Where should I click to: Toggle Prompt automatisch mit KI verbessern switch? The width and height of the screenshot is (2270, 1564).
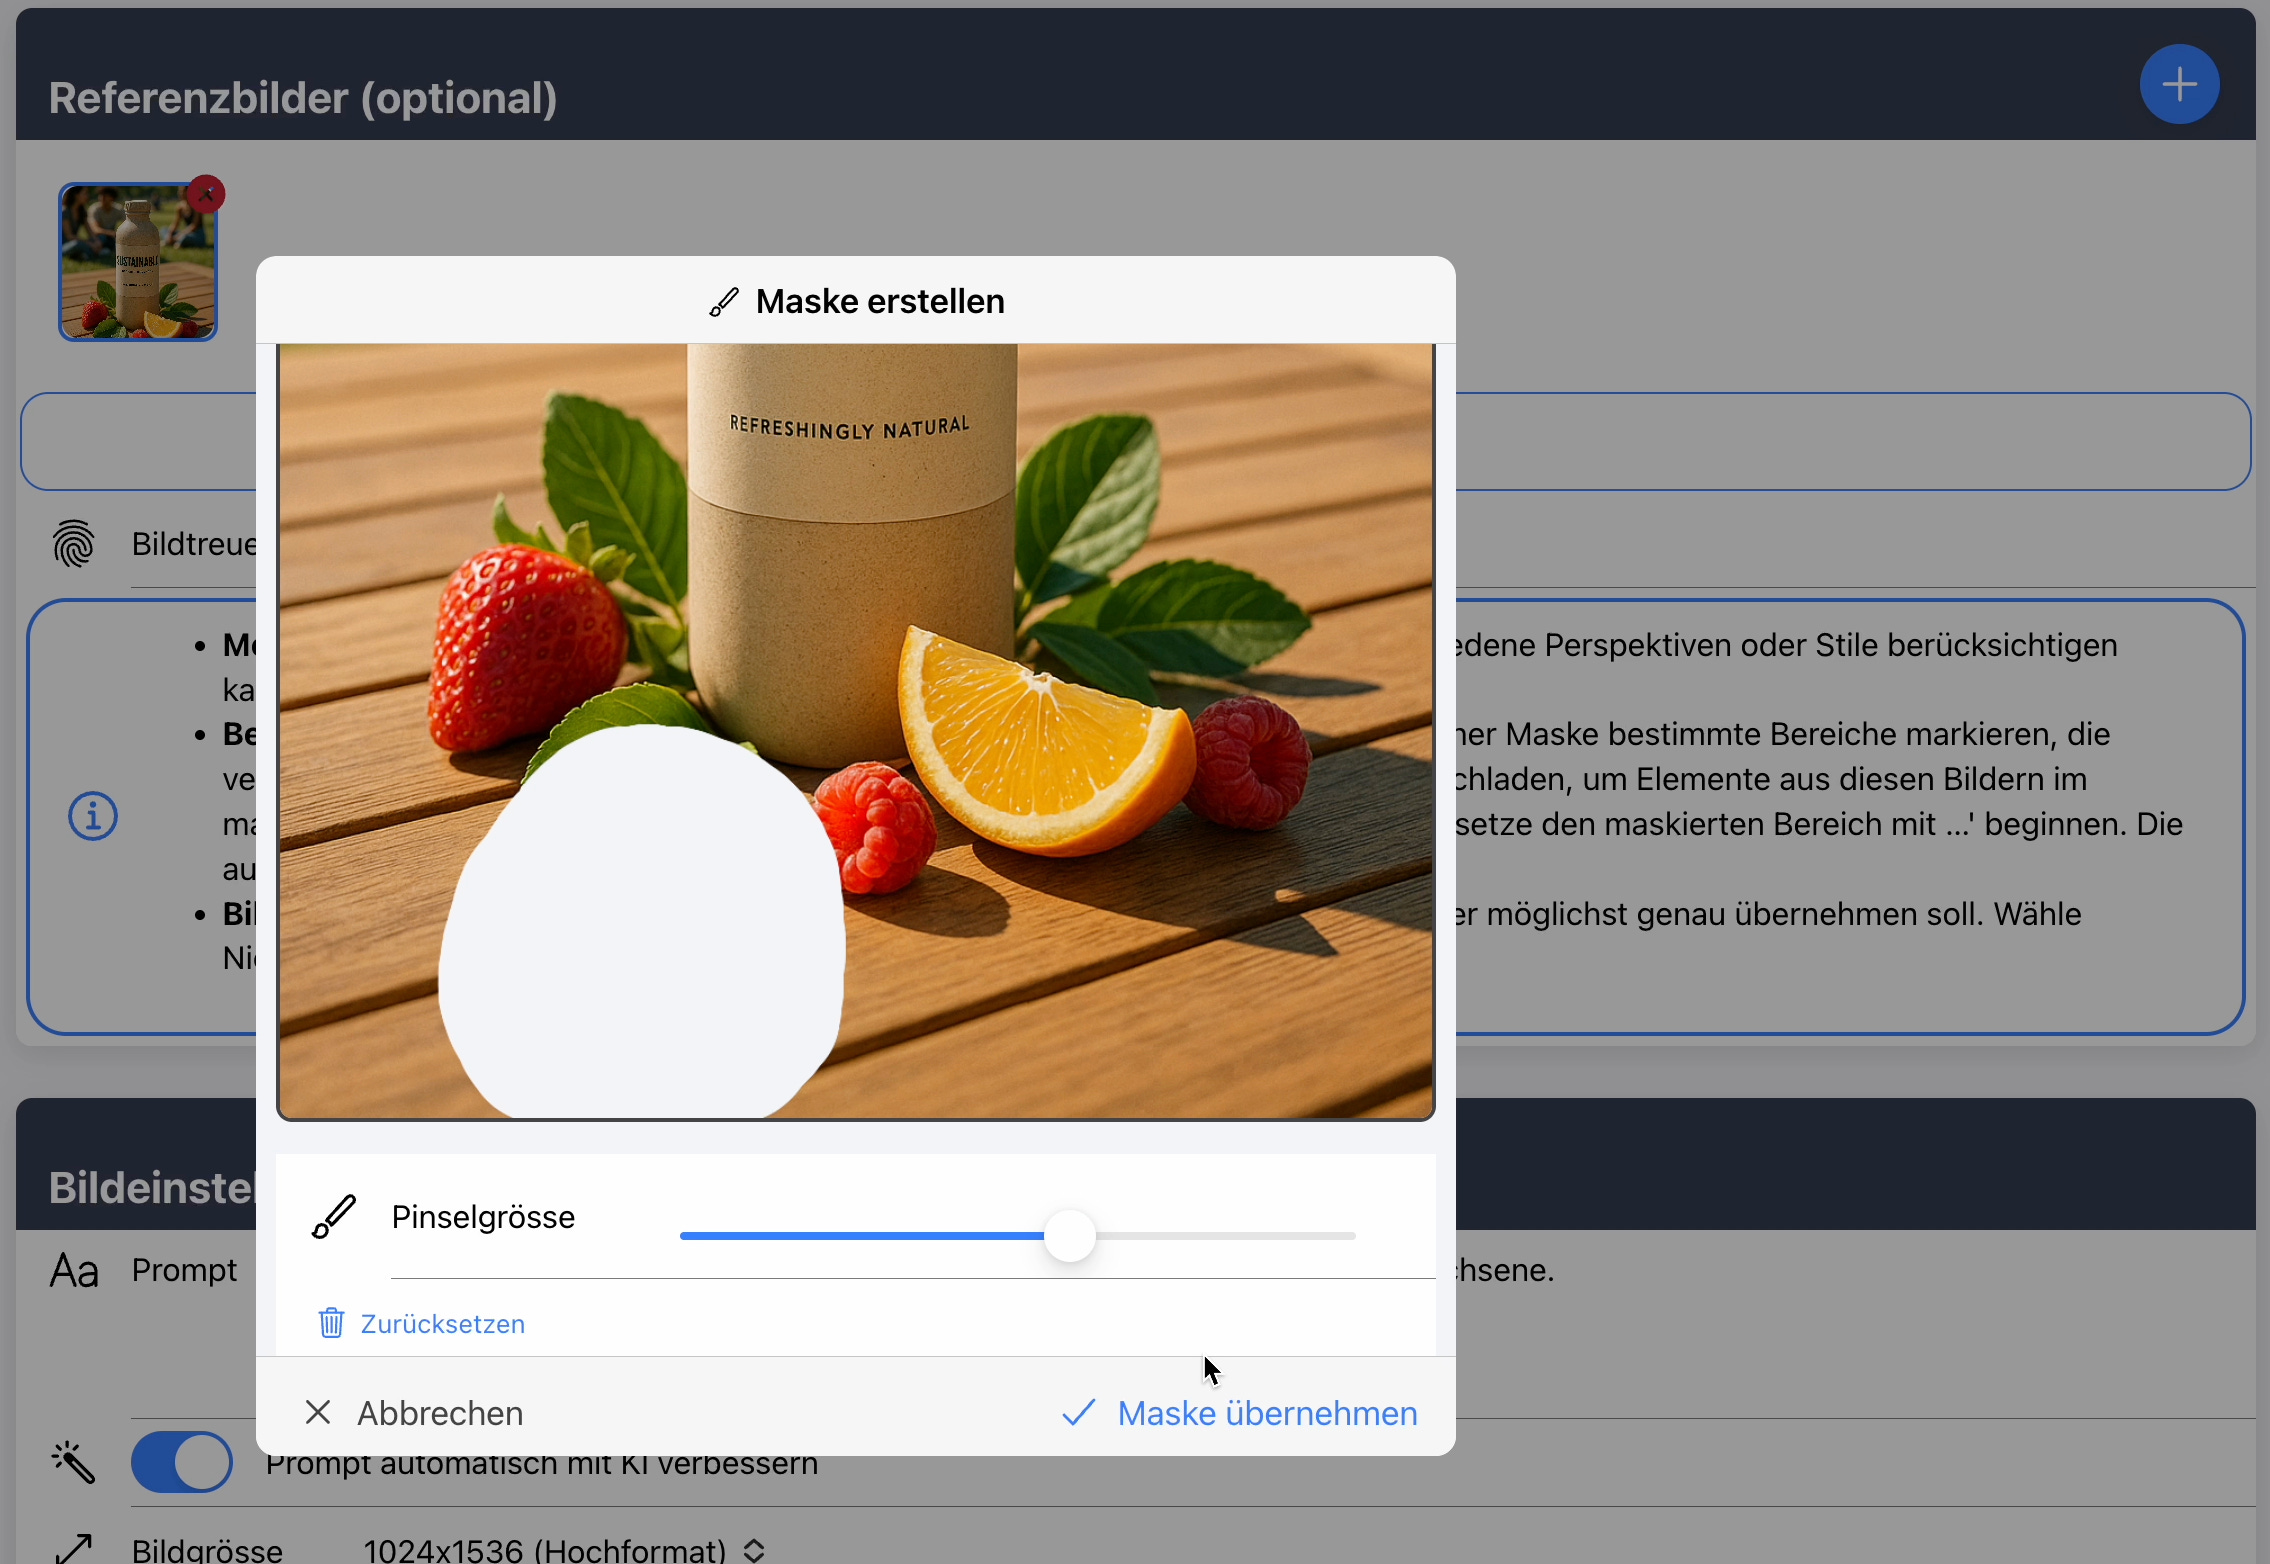click(x=182, y=1462)
